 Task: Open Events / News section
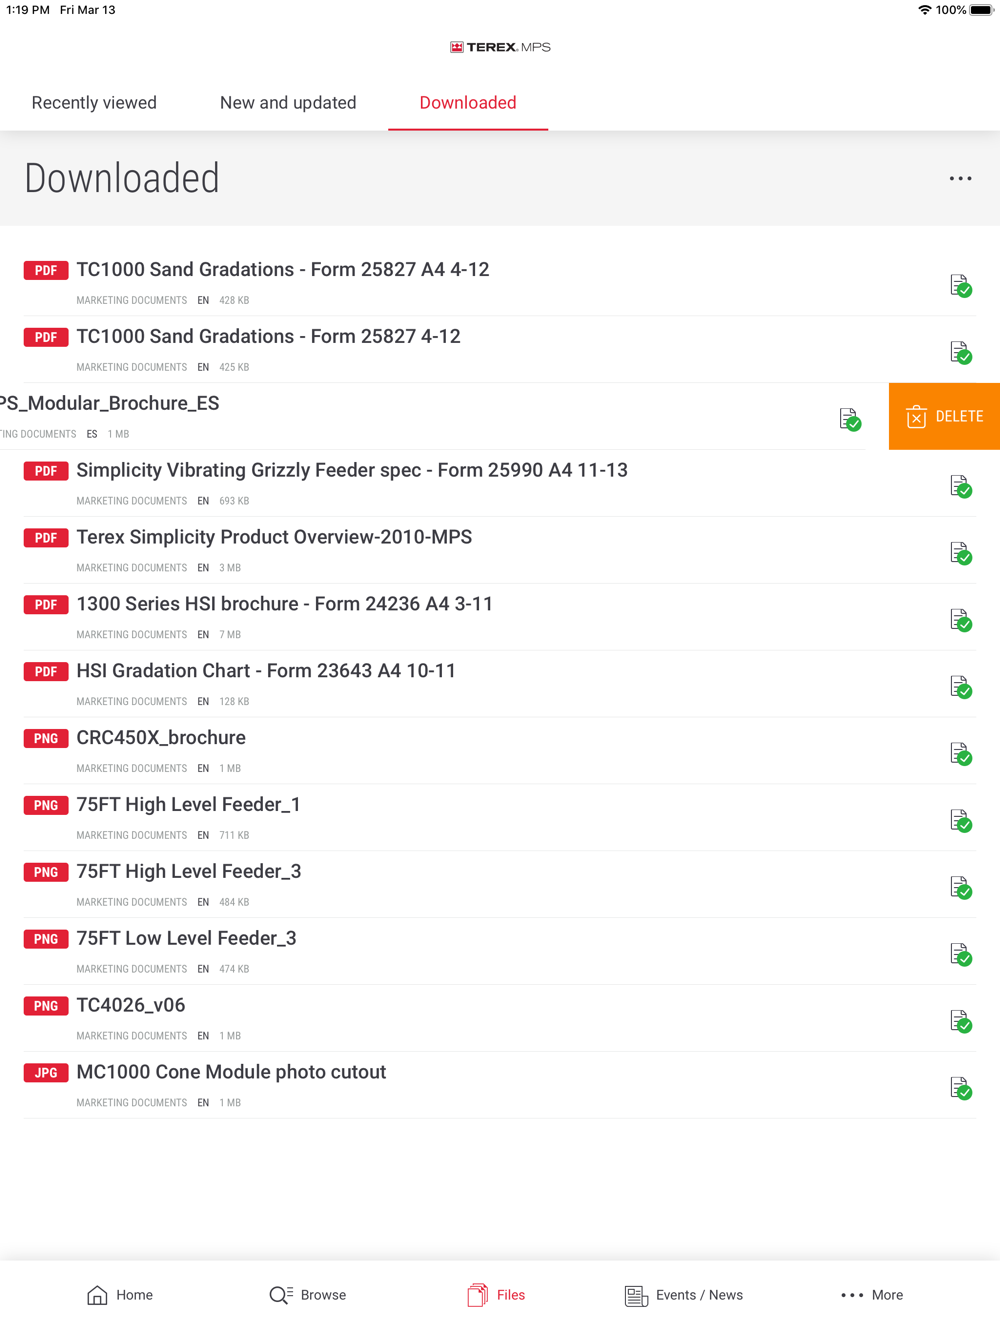point(684,1295)
